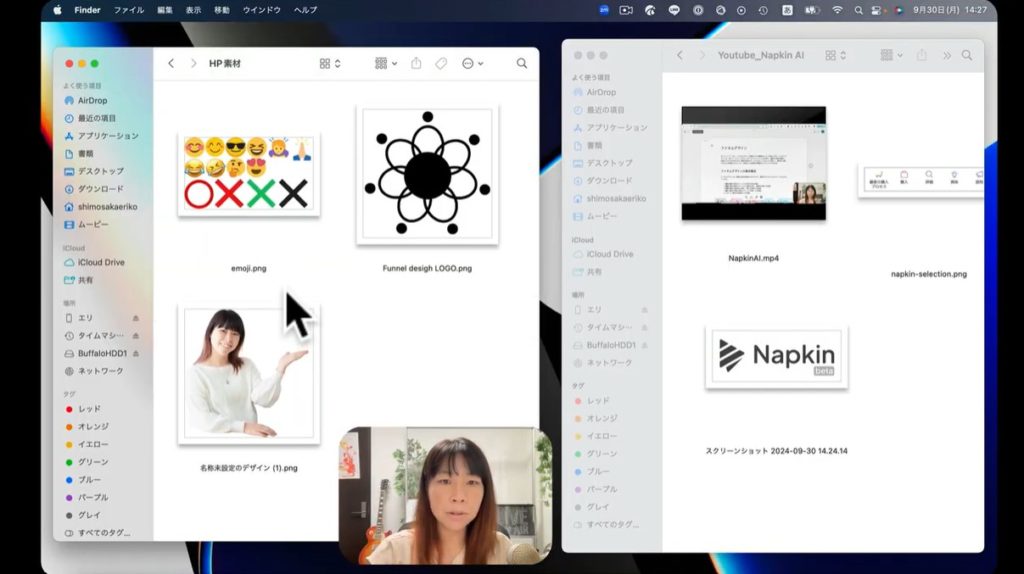The width and height of the screenshot is (1024, 574).
Task: Open Control Center from the menu bar
Action: pos(876,10)
